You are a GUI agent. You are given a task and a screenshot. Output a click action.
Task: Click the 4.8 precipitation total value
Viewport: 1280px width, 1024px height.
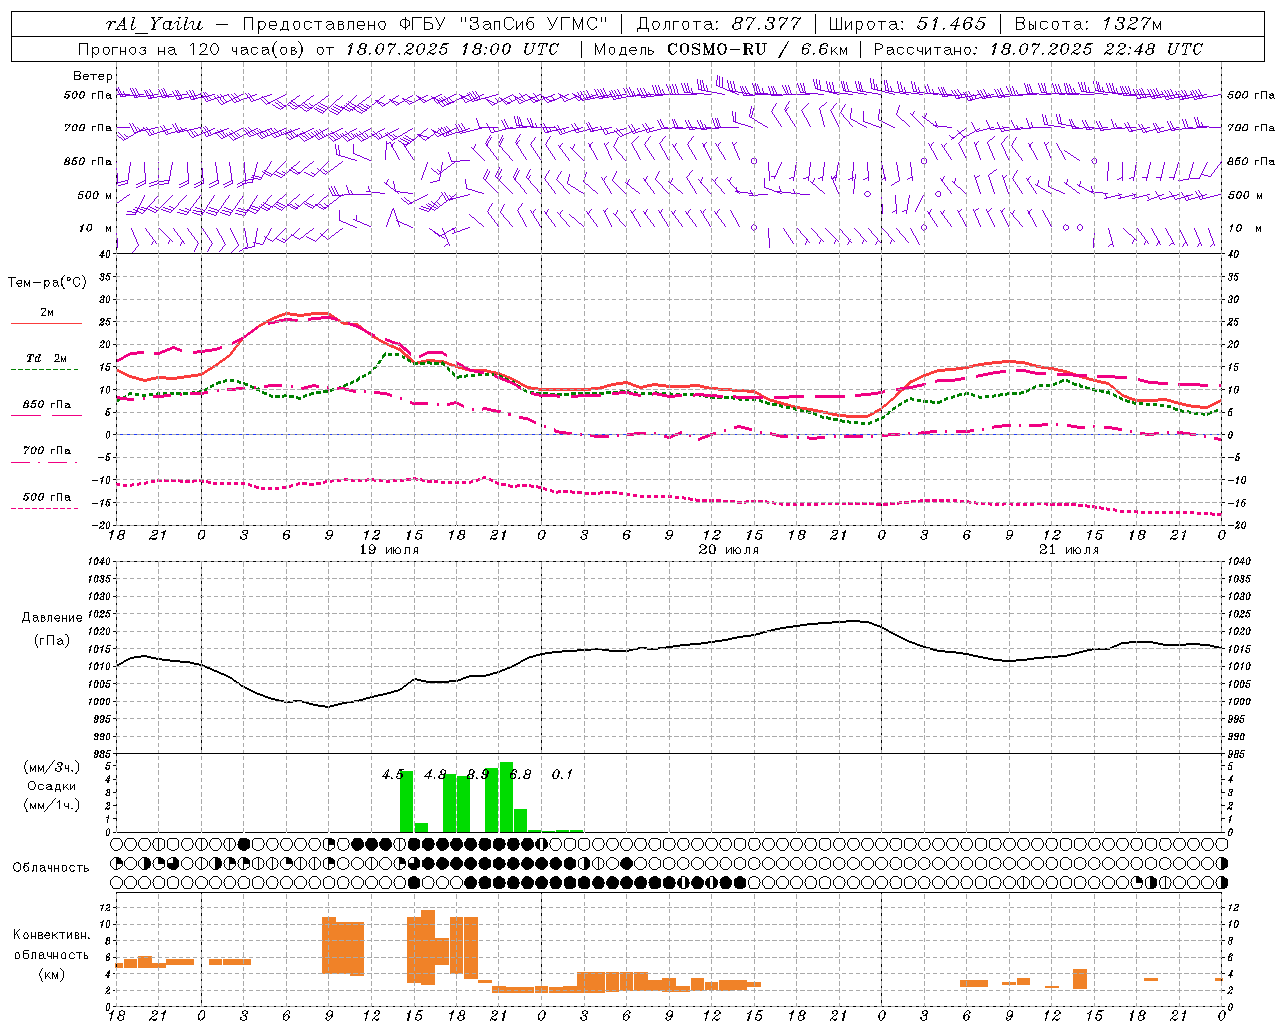click(435, 774)
